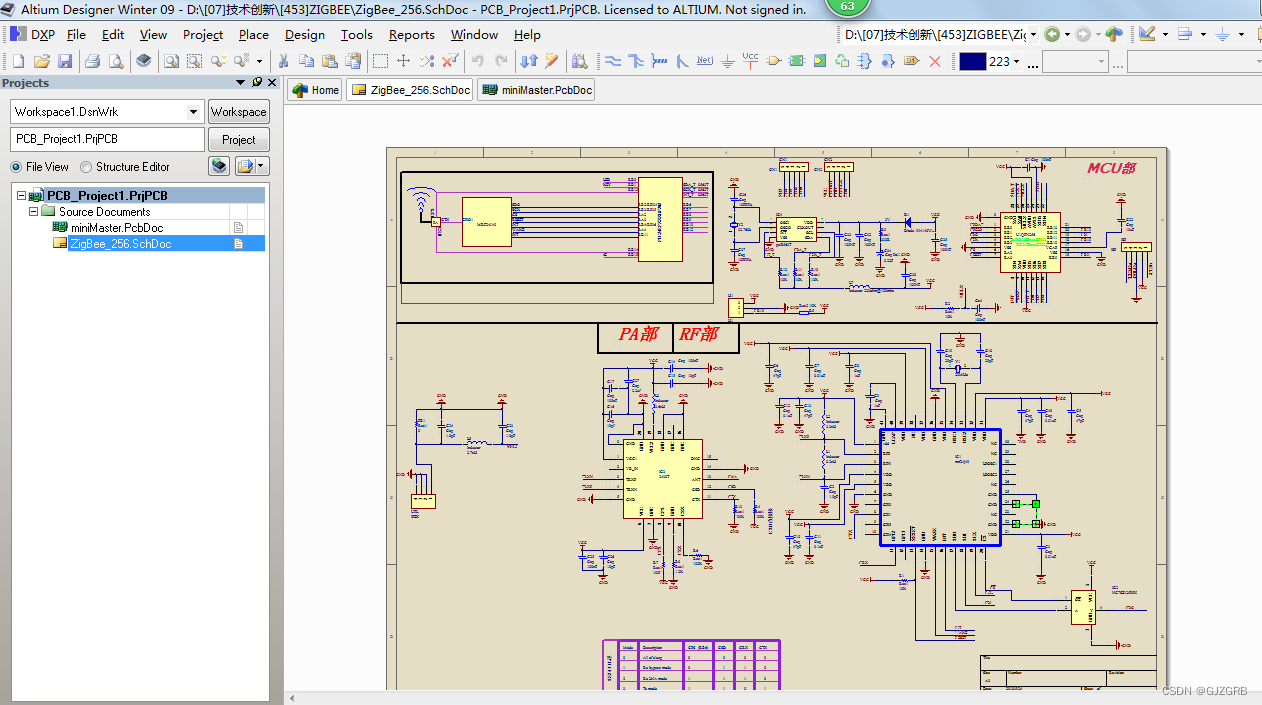This screenshot has width=1262, height=705.
Task: Click the Home button above the tabs
Action: pyautogui.click(x=314, y=89)
